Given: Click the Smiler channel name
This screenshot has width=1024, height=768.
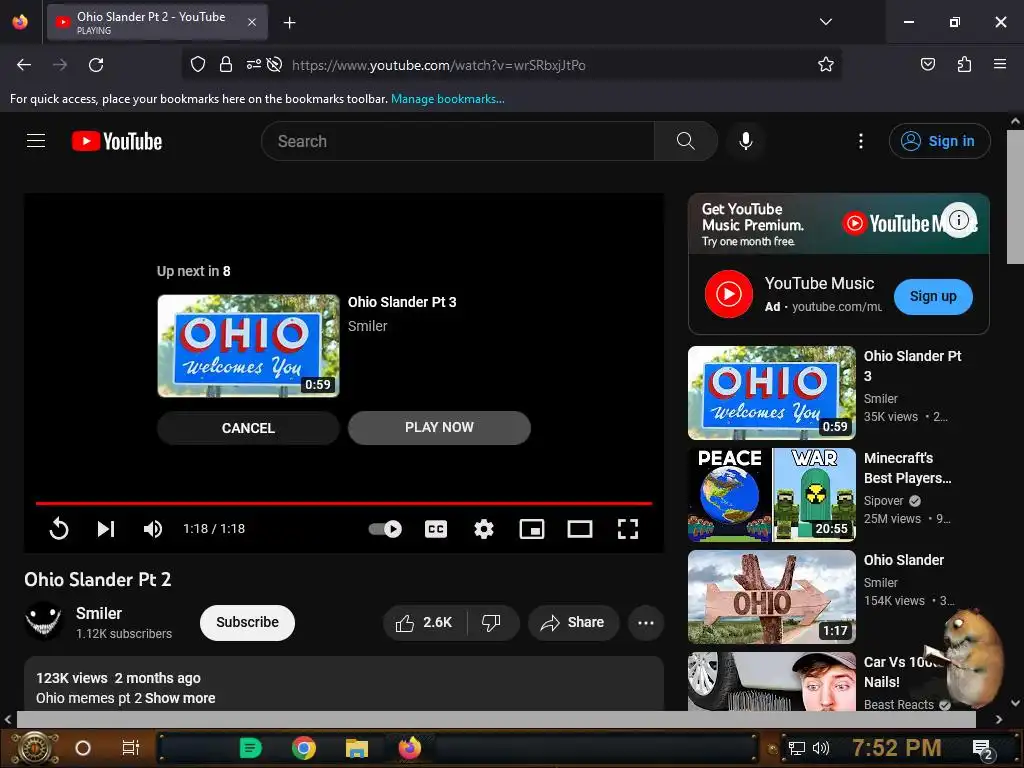Looking at the screenshot, I should [99, 613].
